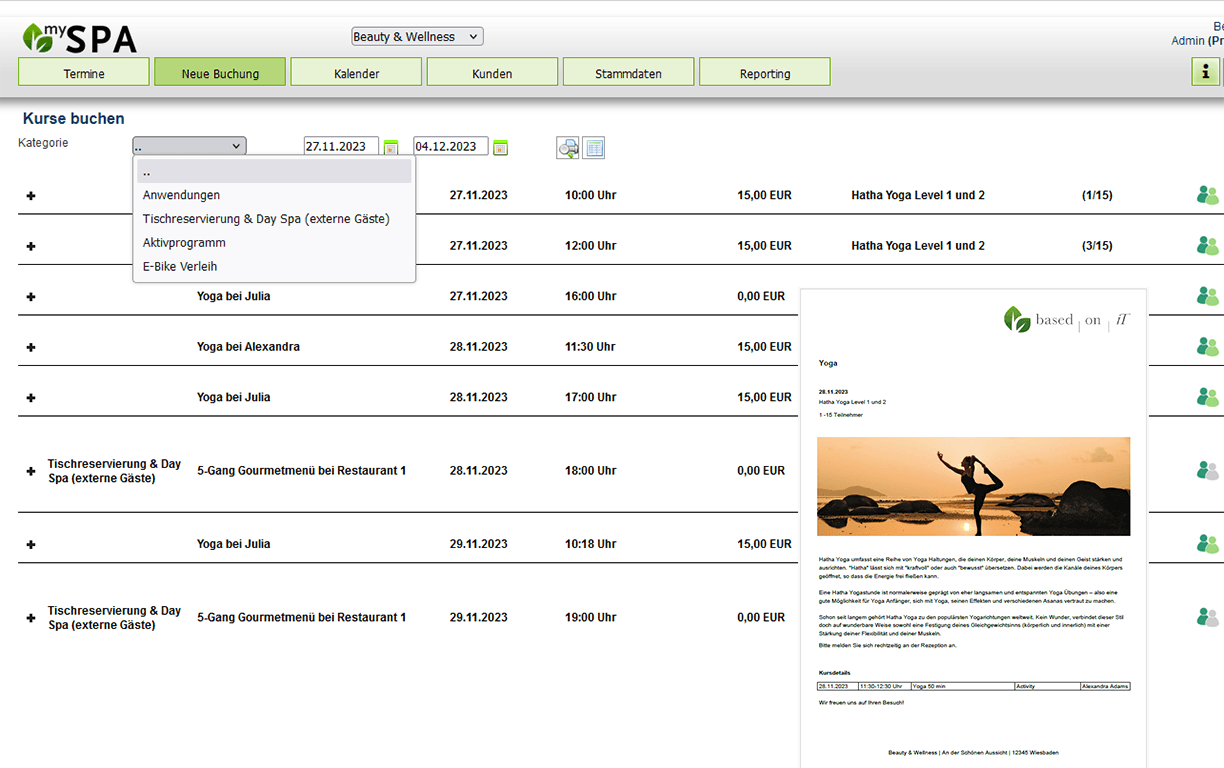Open participants for the Hatha Yoga 27.11 course
The width and height of the screenshot is (1224, 768).
pyautogui.click(x=1207, y=195)
